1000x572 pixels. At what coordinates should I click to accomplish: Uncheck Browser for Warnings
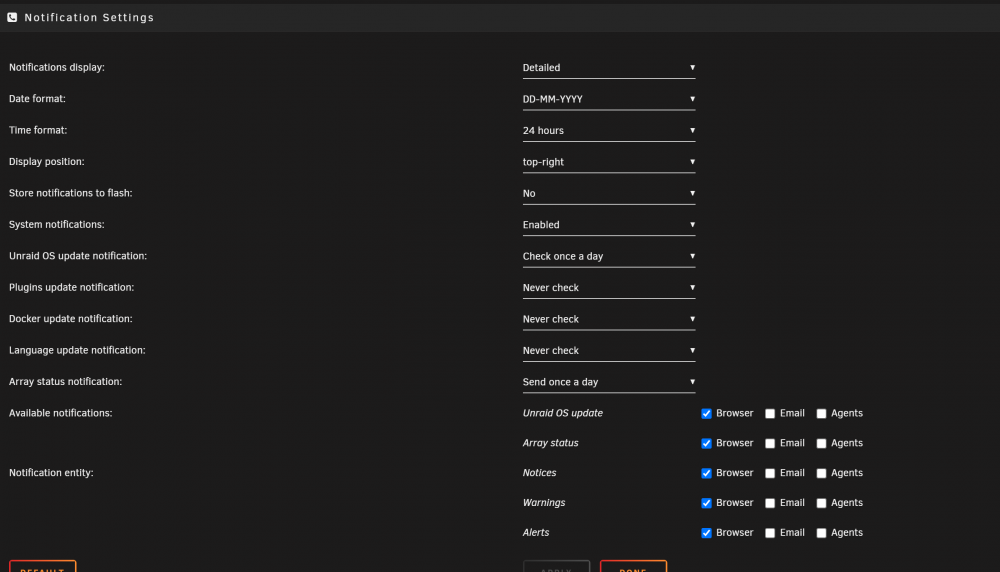(706, 503)
